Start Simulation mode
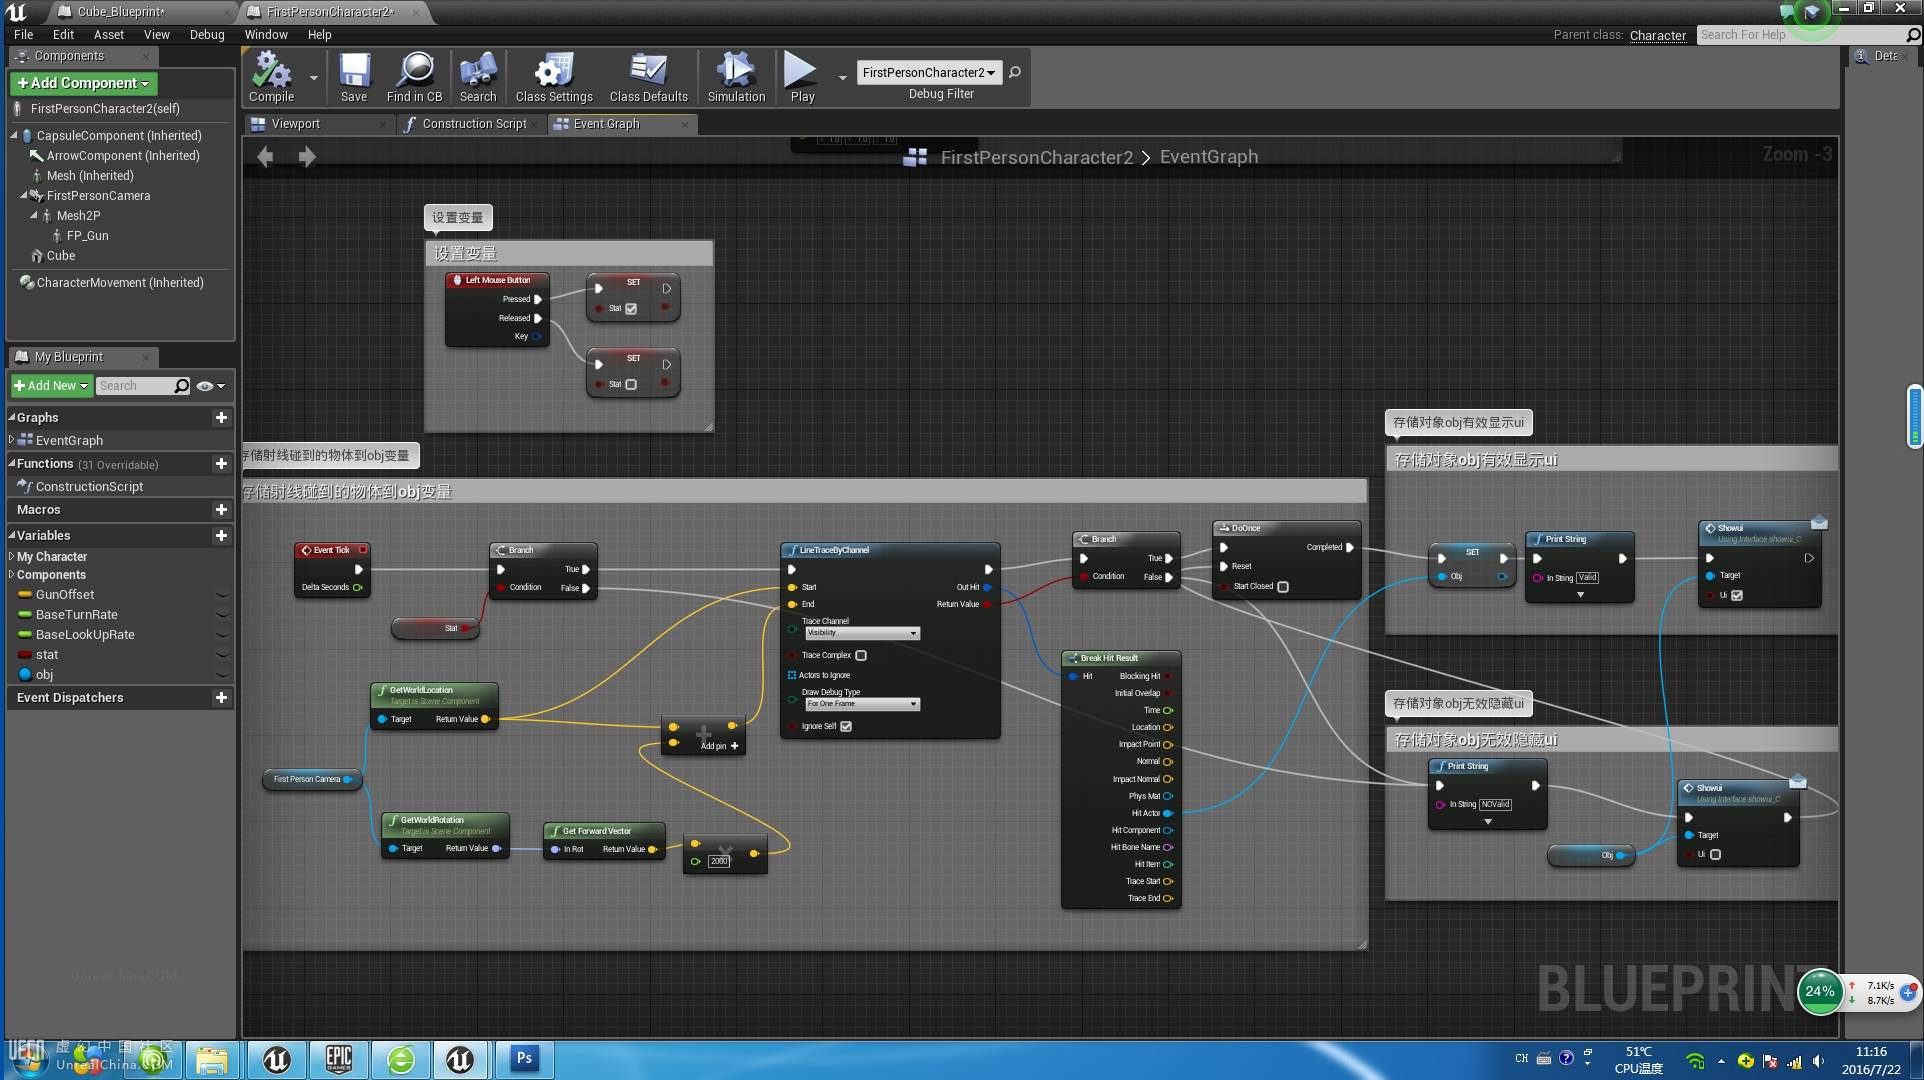 click(736, 77)
